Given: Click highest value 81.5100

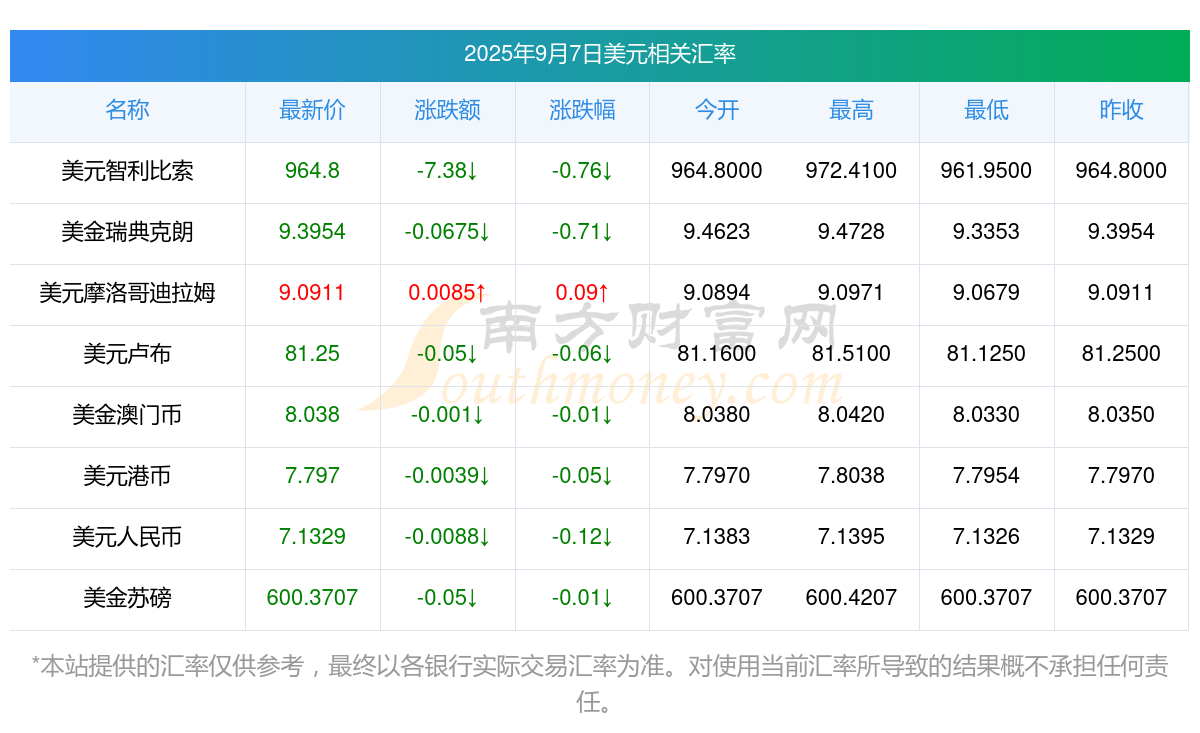Looking at the screenshot, I should (x=851, y=354).
